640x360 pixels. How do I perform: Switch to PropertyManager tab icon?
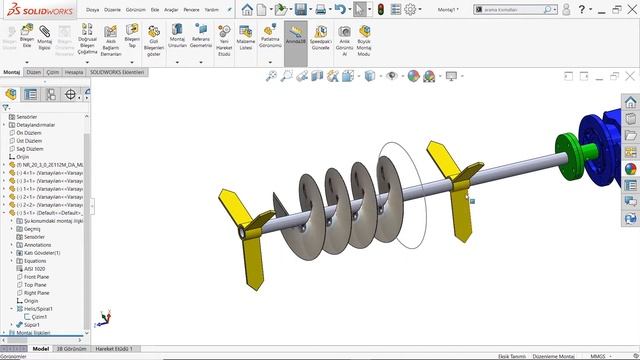31,94
